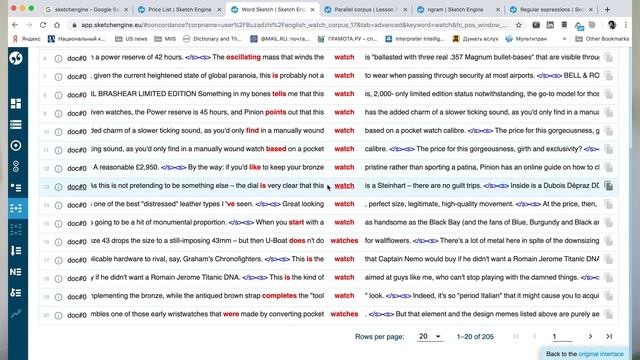Viewport: 640px width, 360px height.
Task: Open Word Sketch target icon in sidebar
Action: coord(16,145)
